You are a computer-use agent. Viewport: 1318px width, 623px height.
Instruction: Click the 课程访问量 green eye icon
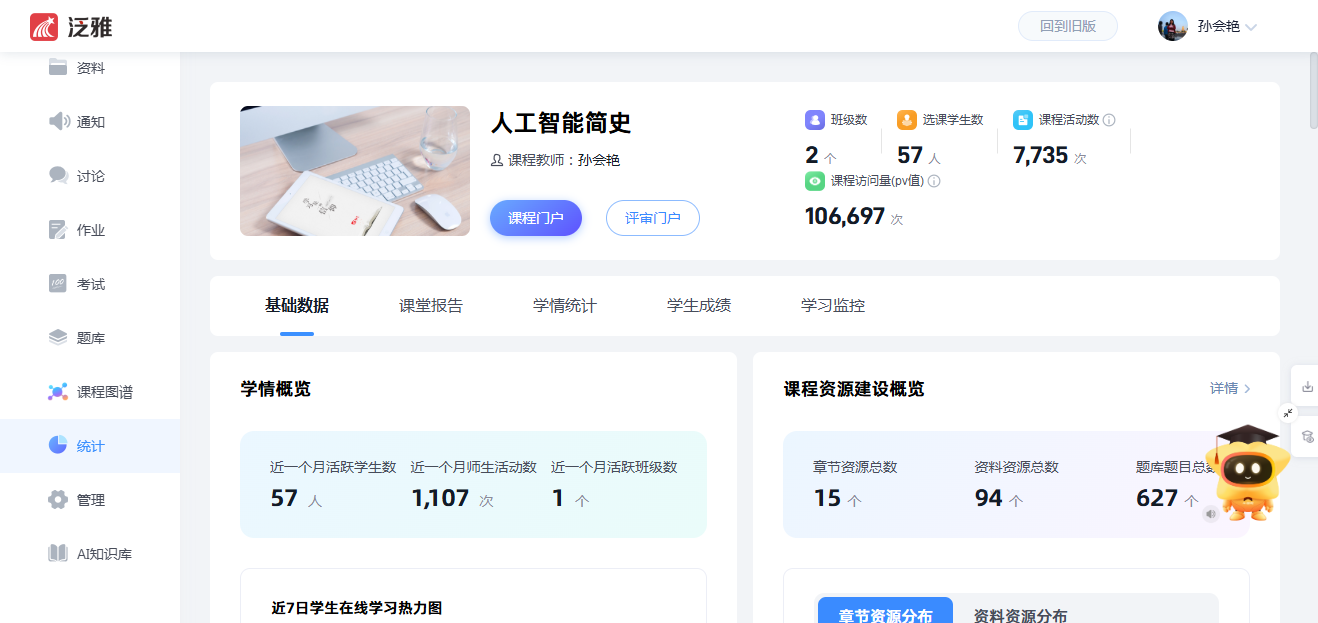pyautogui.click(x=815, y=181)
